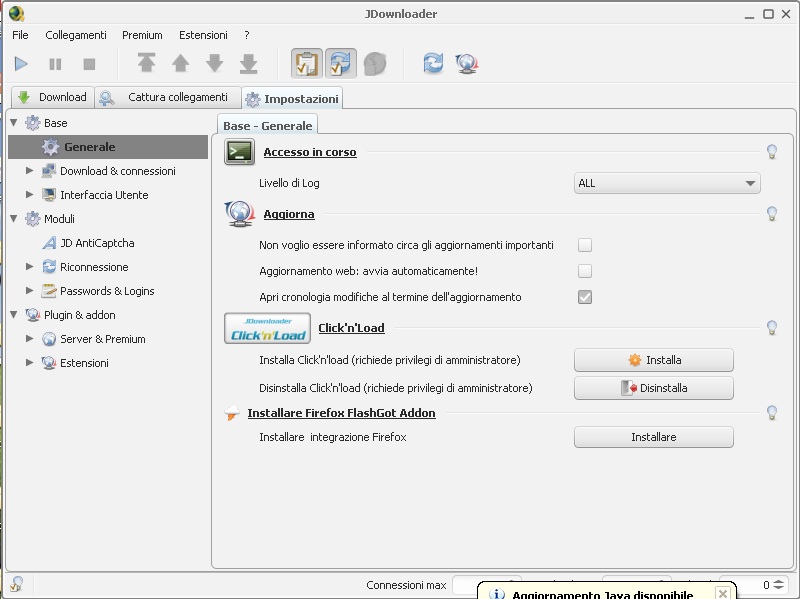Screen dimensions: 800x599
Task: Expand the Server & Premium tree node
Action: pyautogui.click(x=30, y=339)
